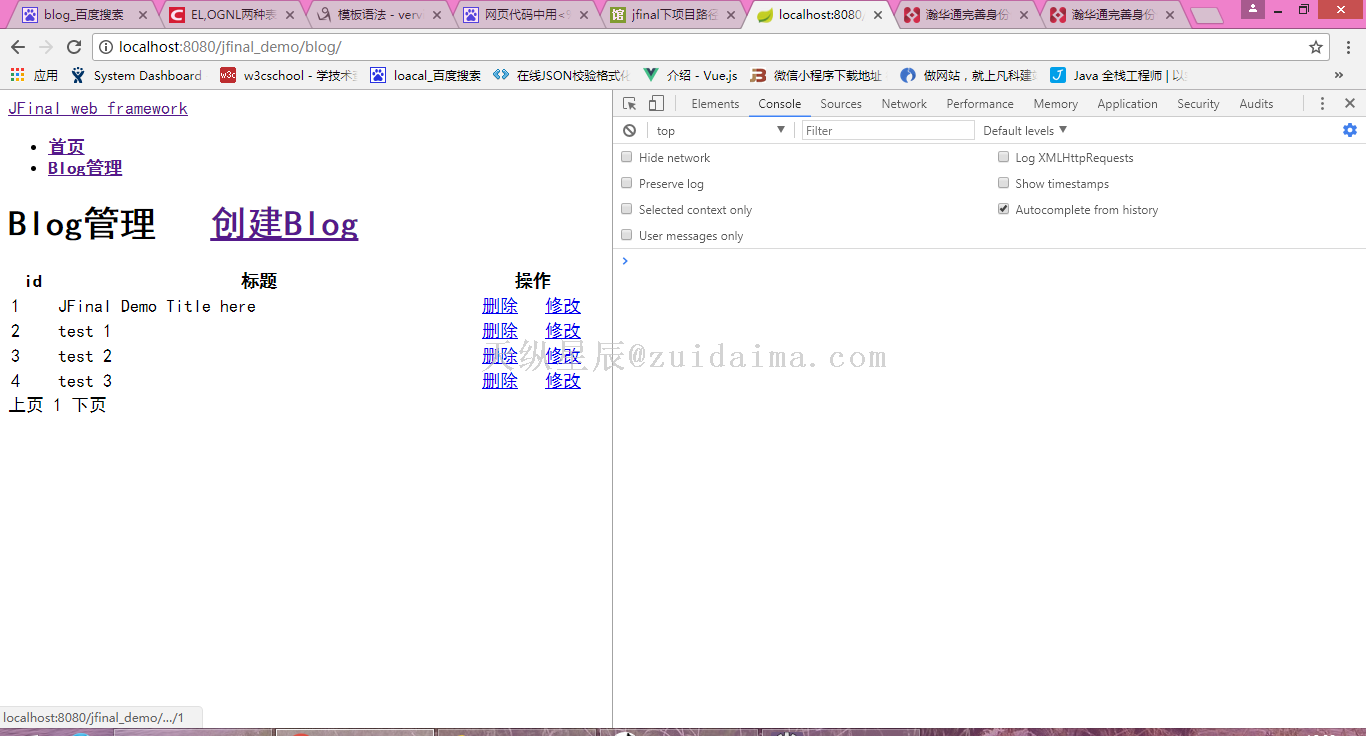
Task: Open the 介绍 - Vue.js bookmark
Action: coord(691,75)
